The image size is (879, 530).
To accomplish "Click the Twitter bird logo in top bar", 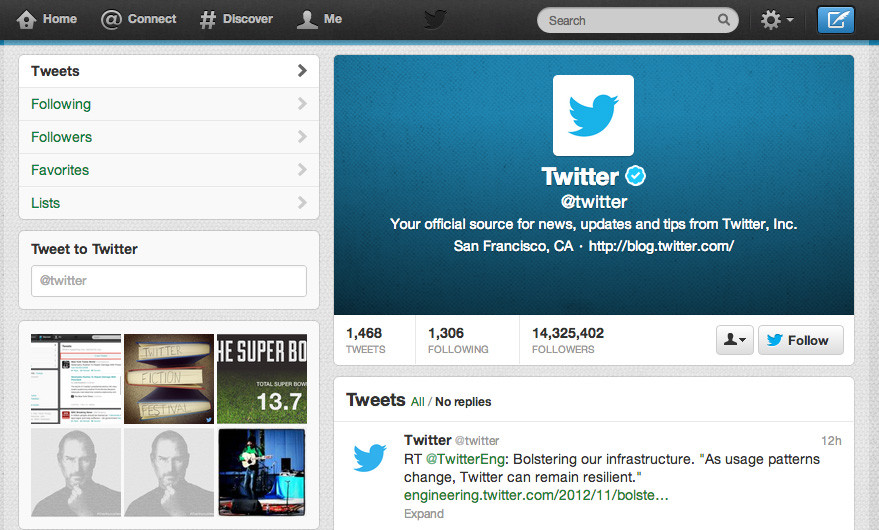I will [x=435, y=19].
